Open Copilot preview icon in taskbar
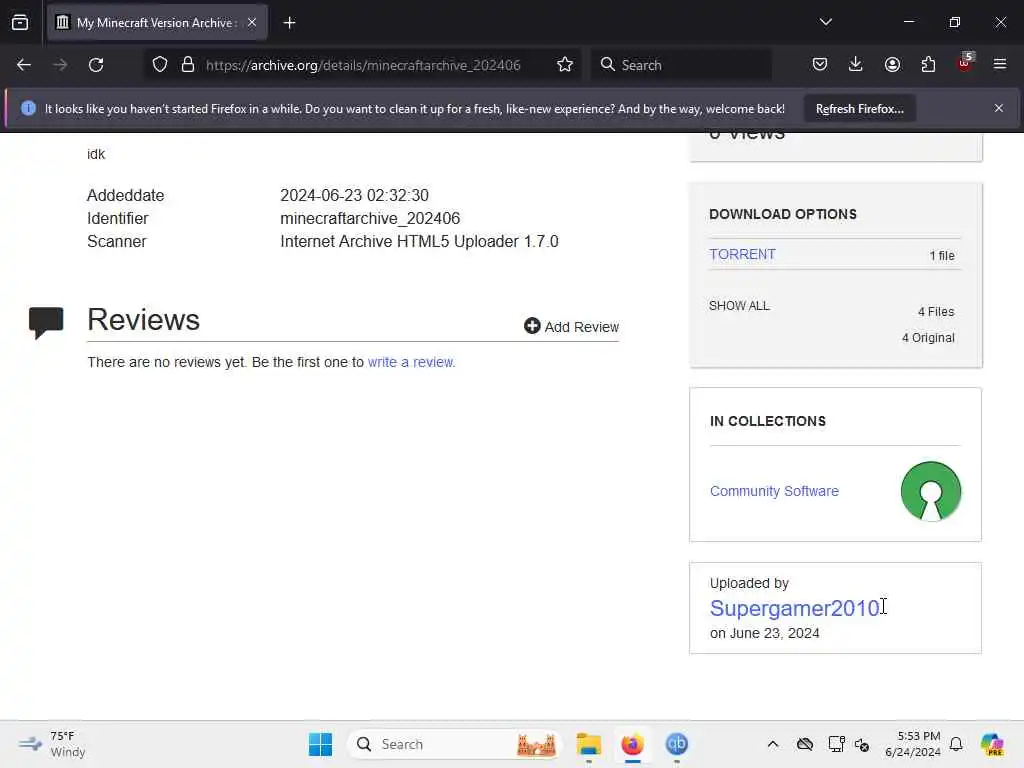This screenshot has height=768, width=1024. 992,744
